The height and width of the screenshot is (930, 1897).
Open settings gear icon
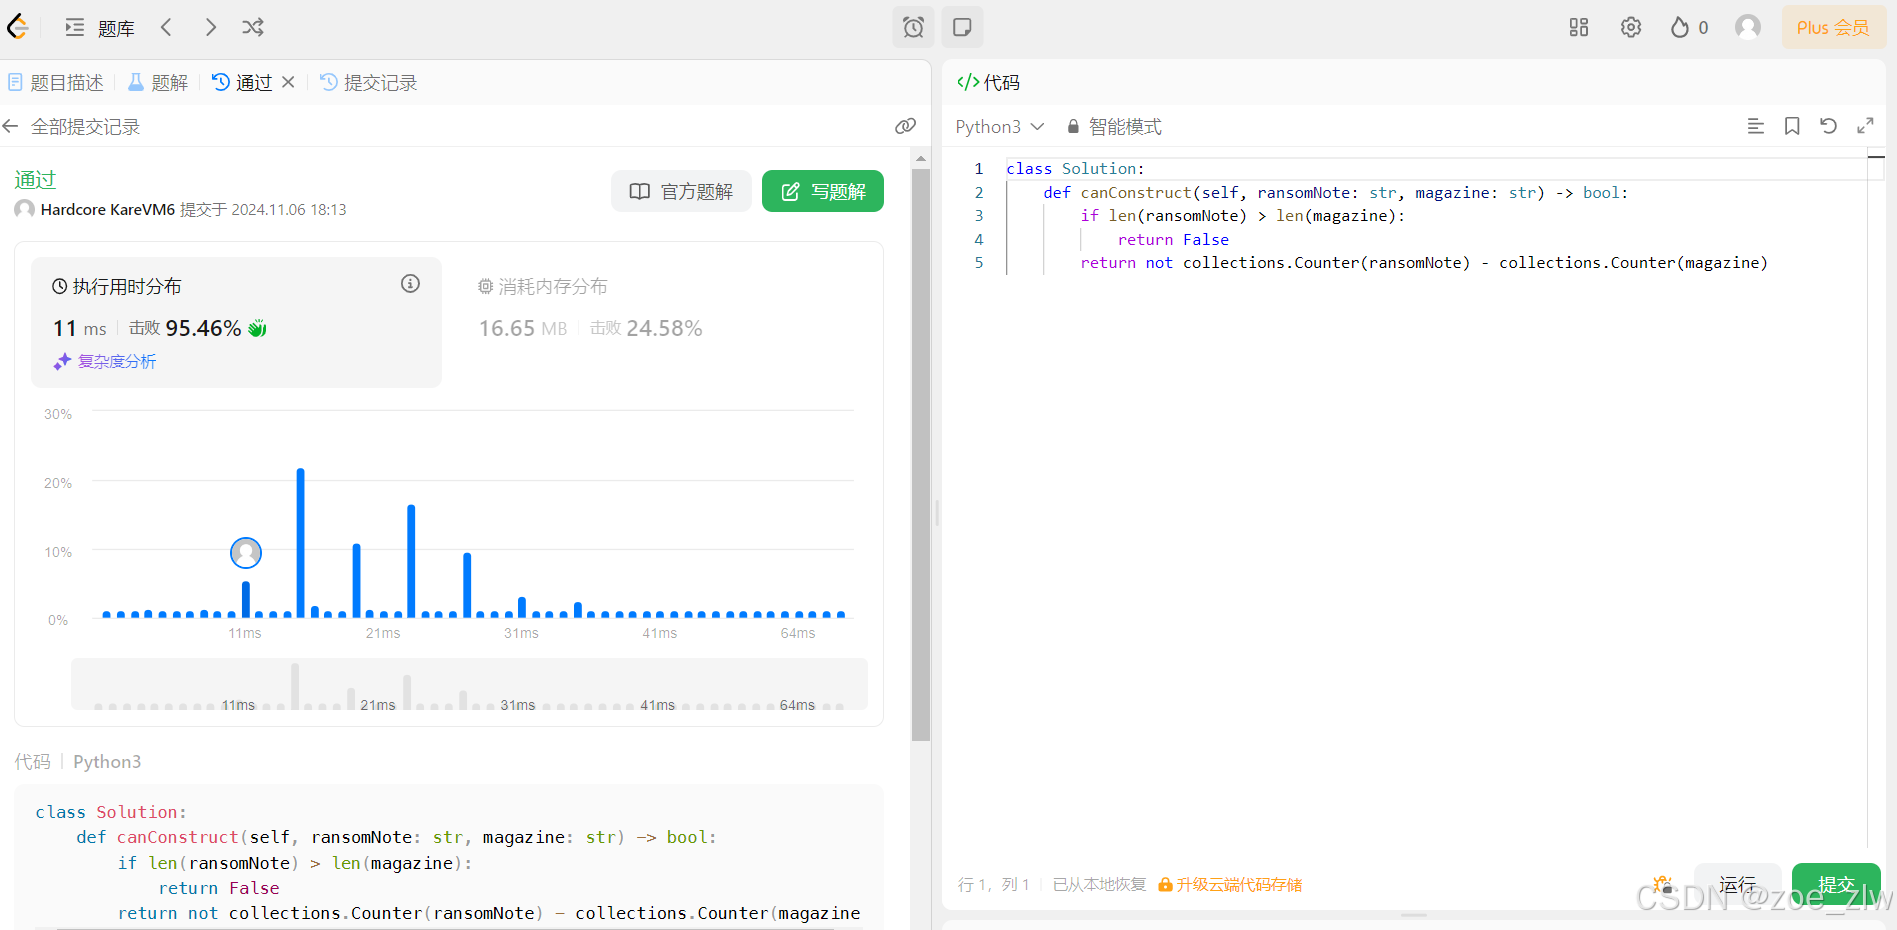pos(1631,27)
